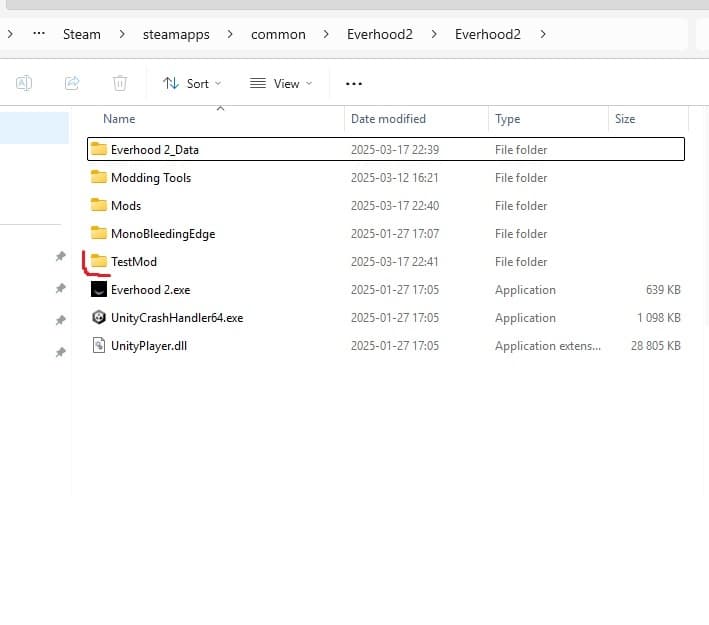Viewport: 709px width, 625px height.
Task: Sort by Date modified column header
Action: click(x=388, y=119)
